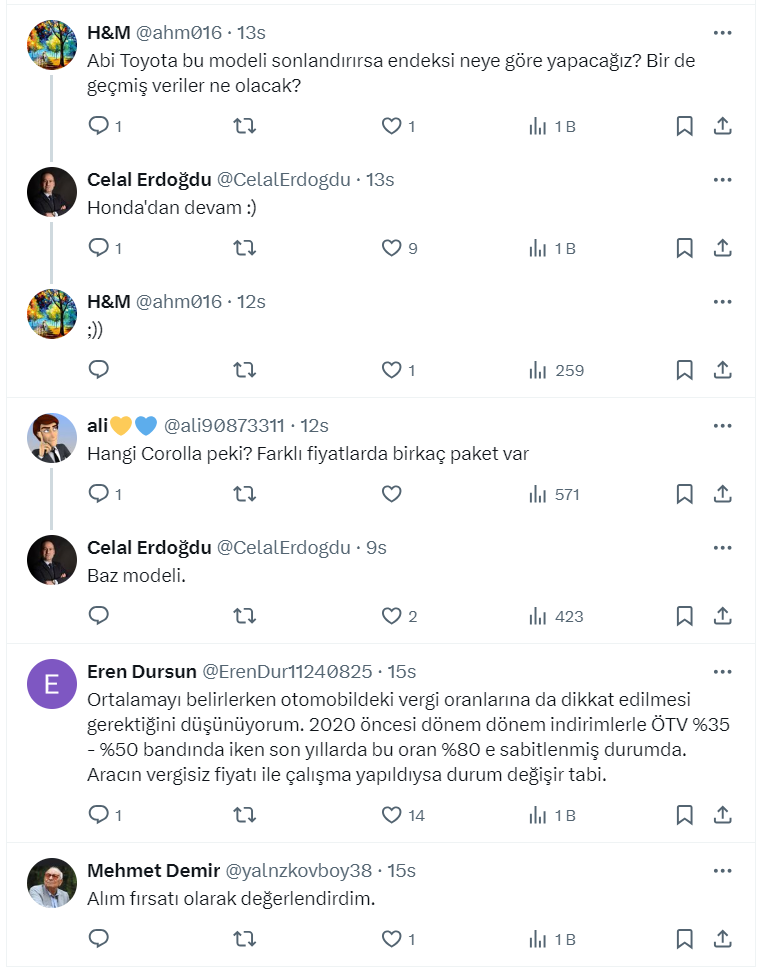
Task: Like Celal Erdoğdu's "Honda'dan devam" reply
Action: (x=392, y=248)
